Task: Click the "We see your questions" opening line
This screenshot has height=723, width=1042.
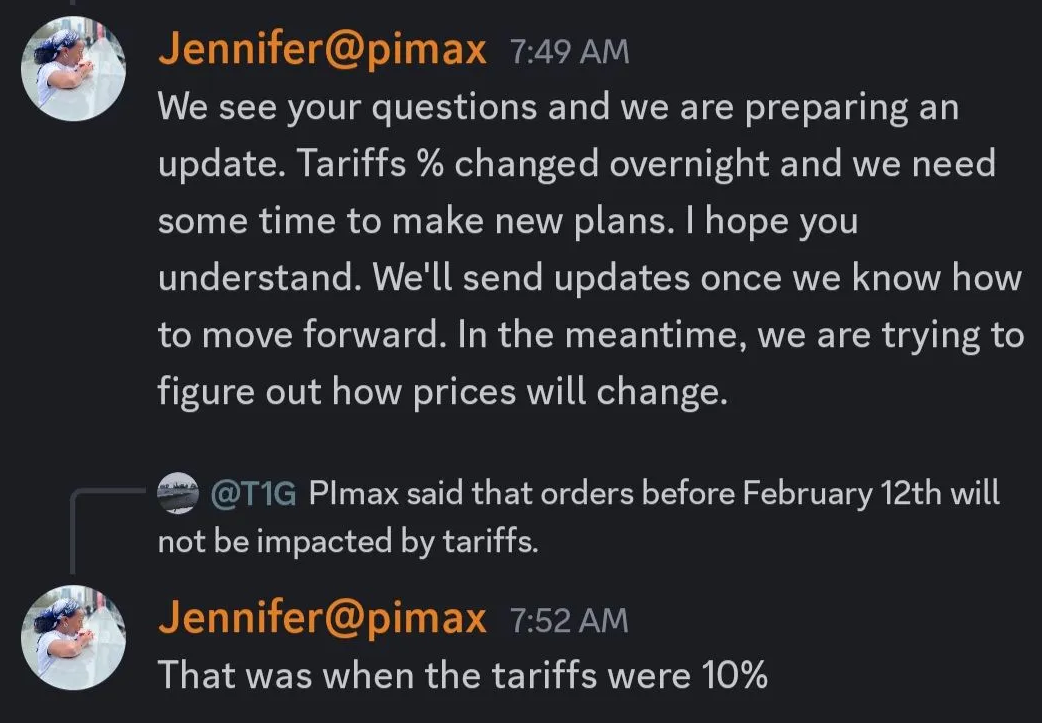Action: pyautogui.click(x=557, y=107)
